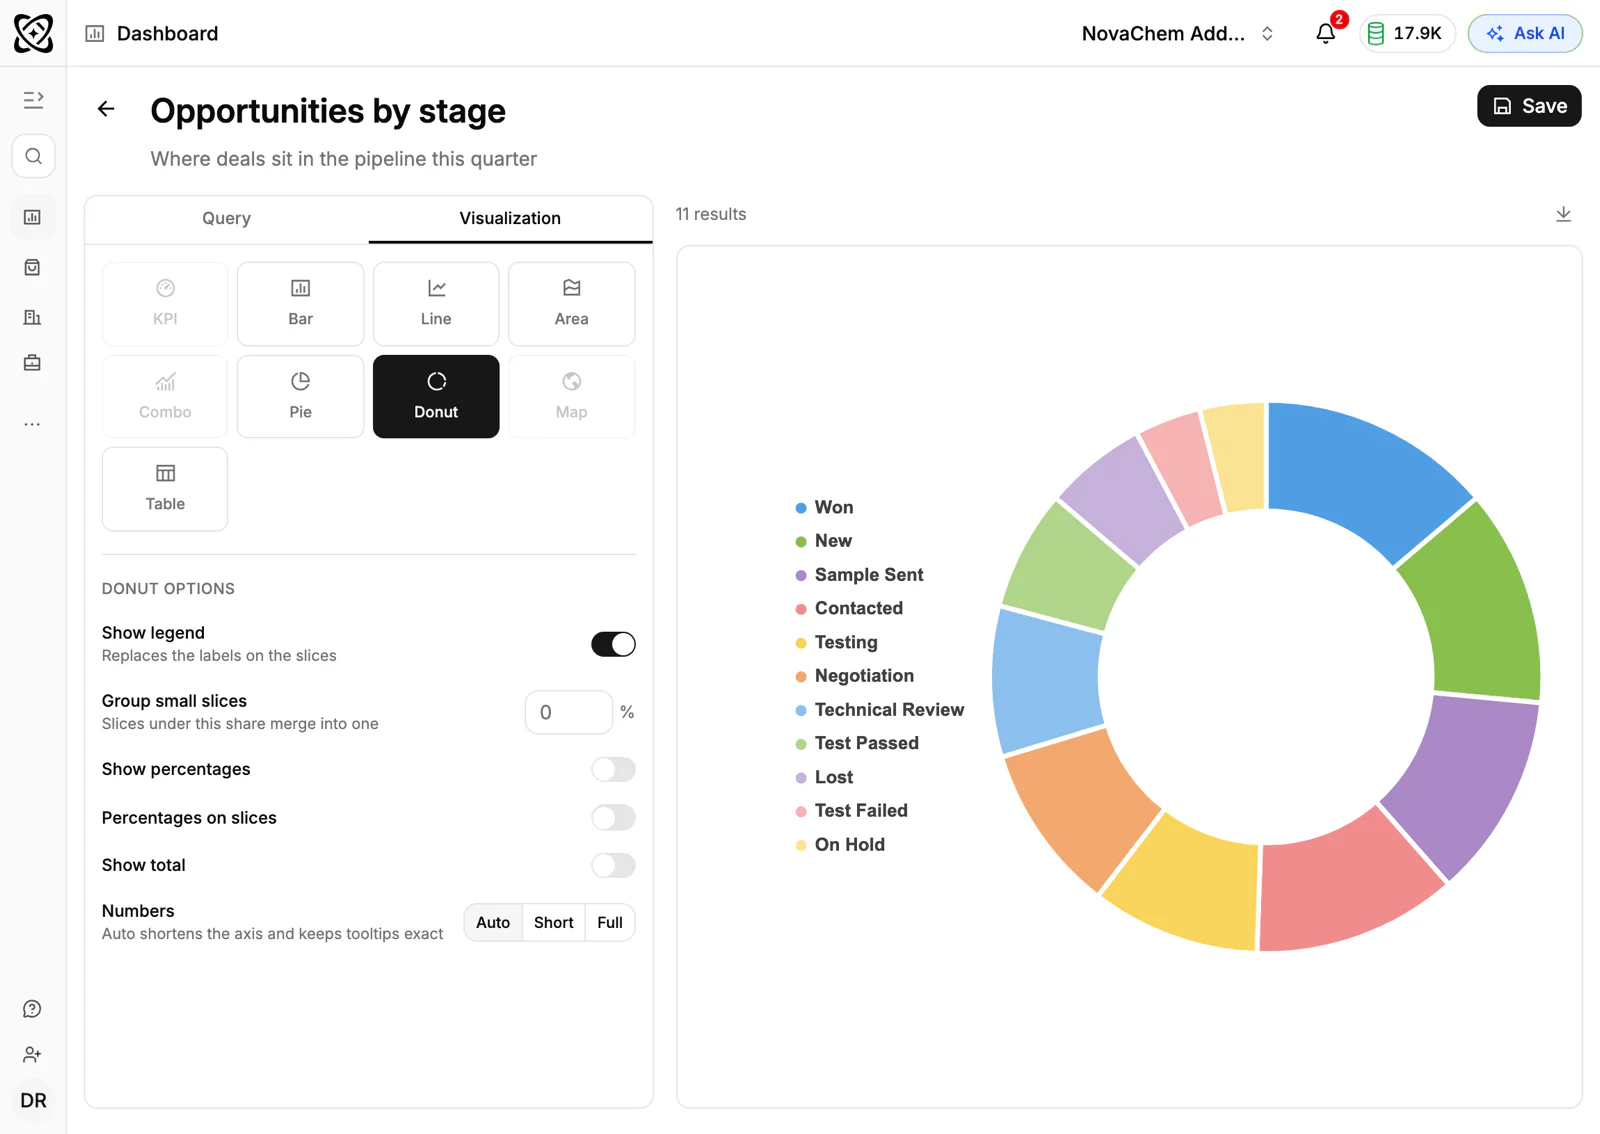Screen dimensions: 1600x1134
Task: Set Numbers format to Auto
Action: pyautogui.click(x=493, y=922)
